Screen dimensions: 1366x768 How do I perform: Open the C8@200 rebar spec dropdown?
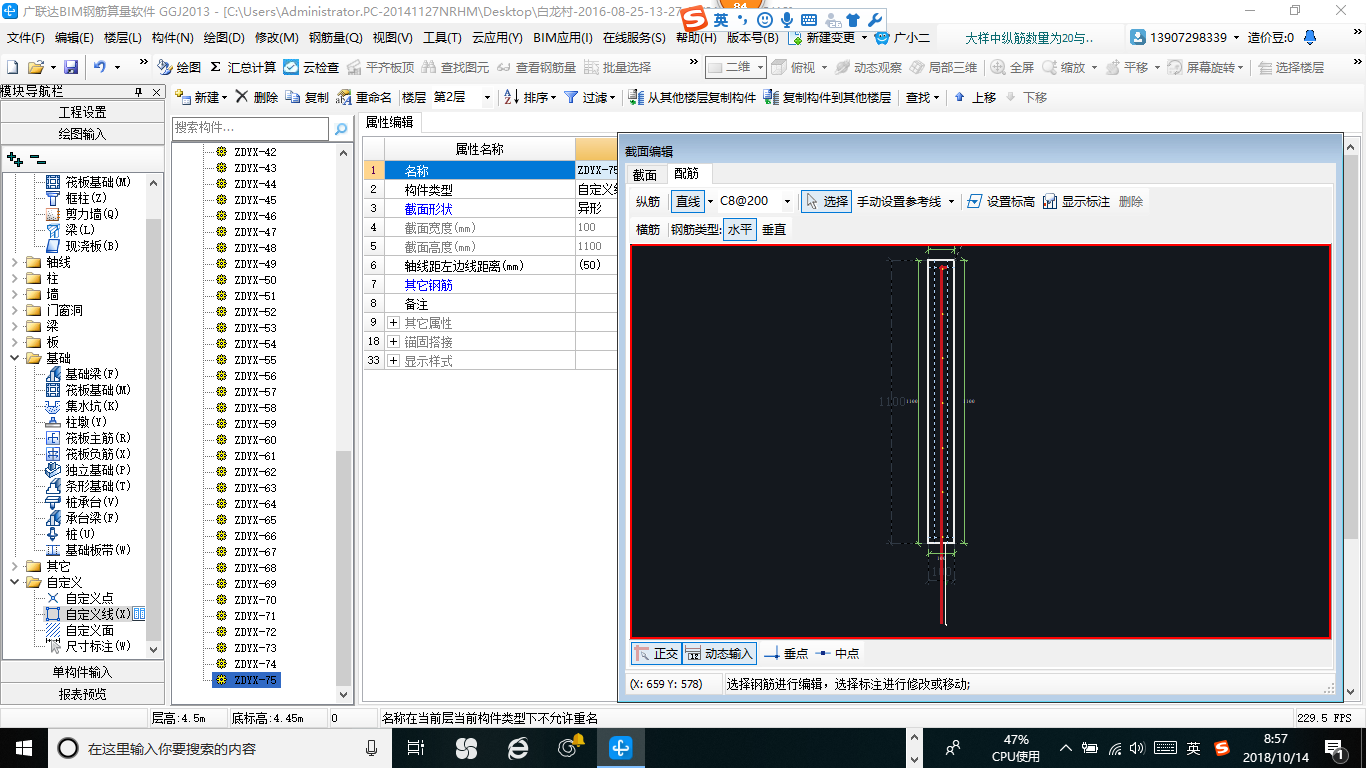tap(787, 201)
